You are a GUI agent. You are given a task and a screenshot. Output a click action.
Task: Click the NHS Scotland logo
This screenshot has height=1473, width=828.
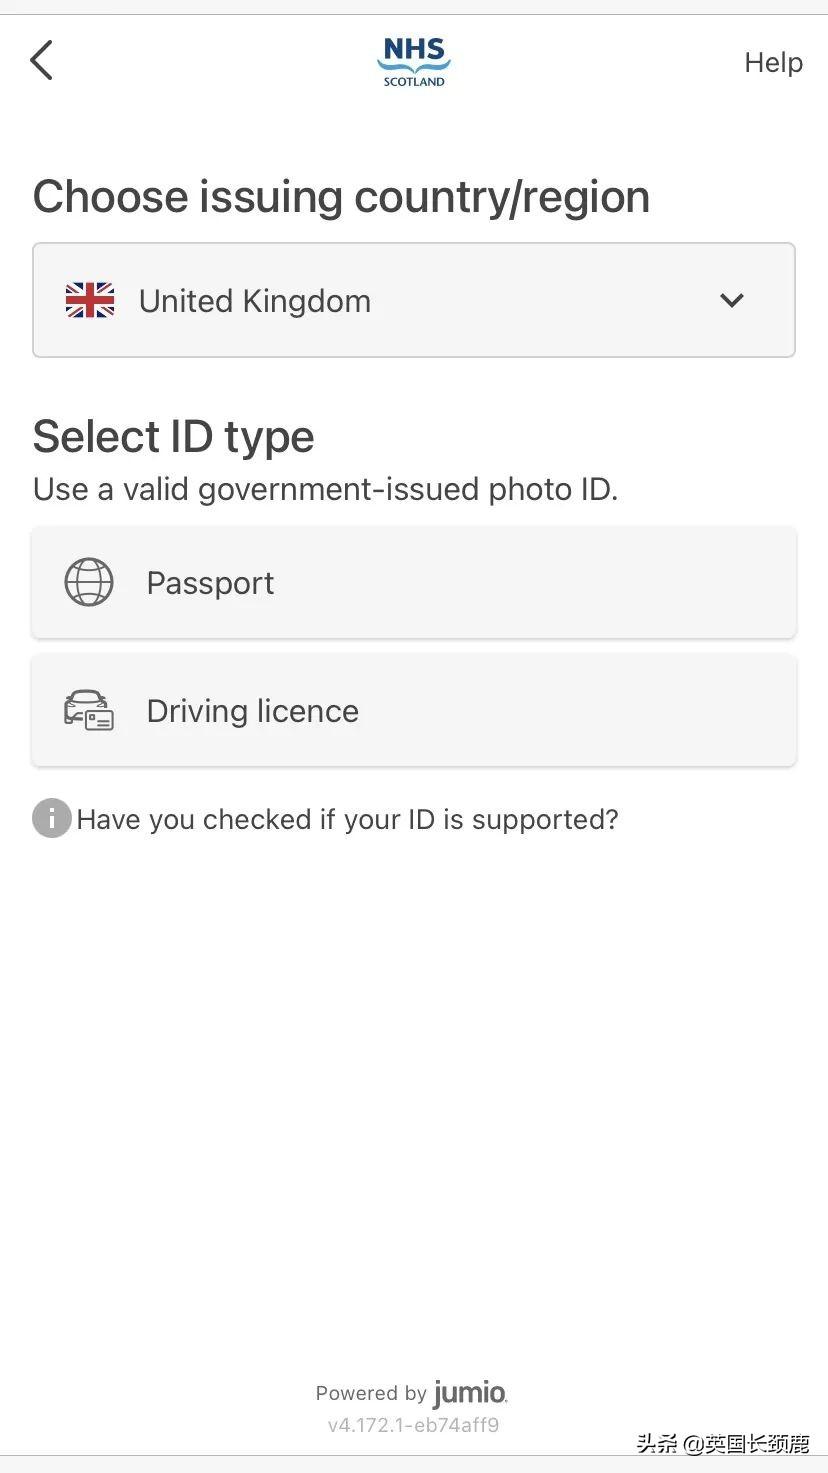[x=414, y=62]
